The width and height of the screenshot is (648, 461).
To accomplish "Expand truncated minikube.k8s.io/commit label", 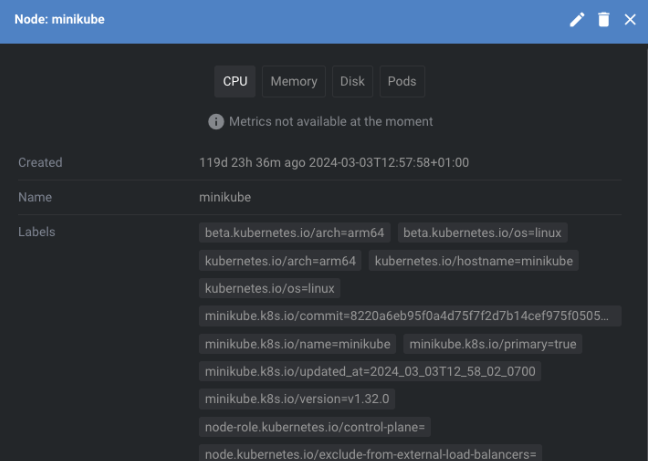I will pos(410,316).
